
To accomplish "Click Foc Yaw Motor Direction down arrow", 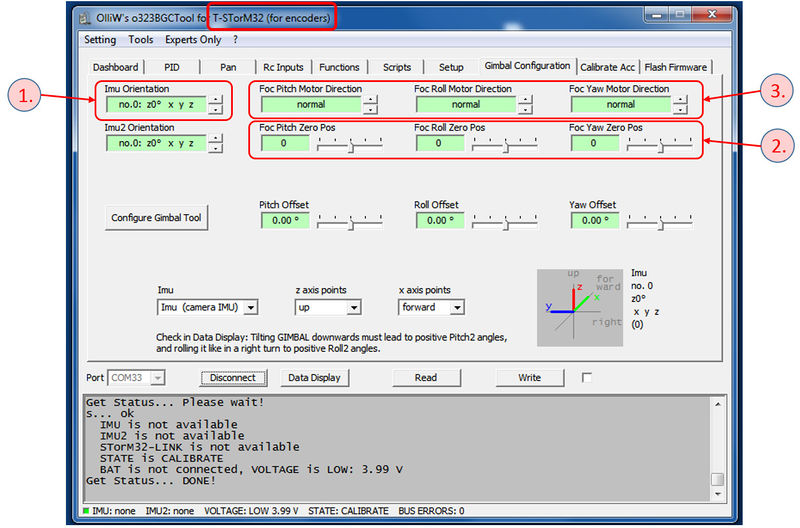I will [x=680, y=109].
